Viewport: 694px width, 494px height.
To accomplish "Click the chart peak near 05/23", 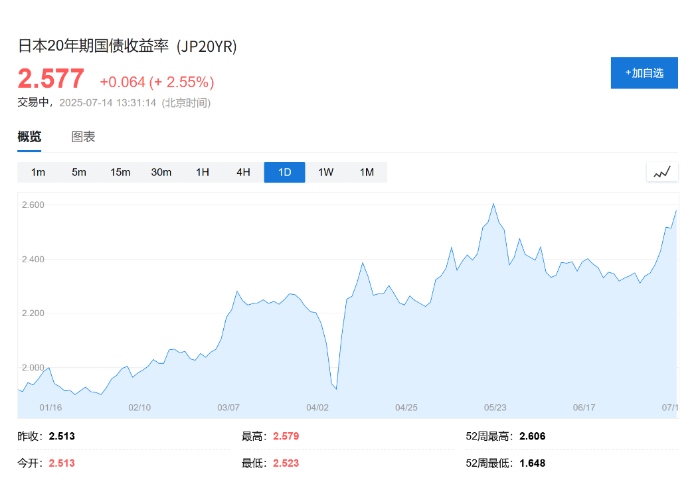I will pyautogui.click(x=494, y=204).
